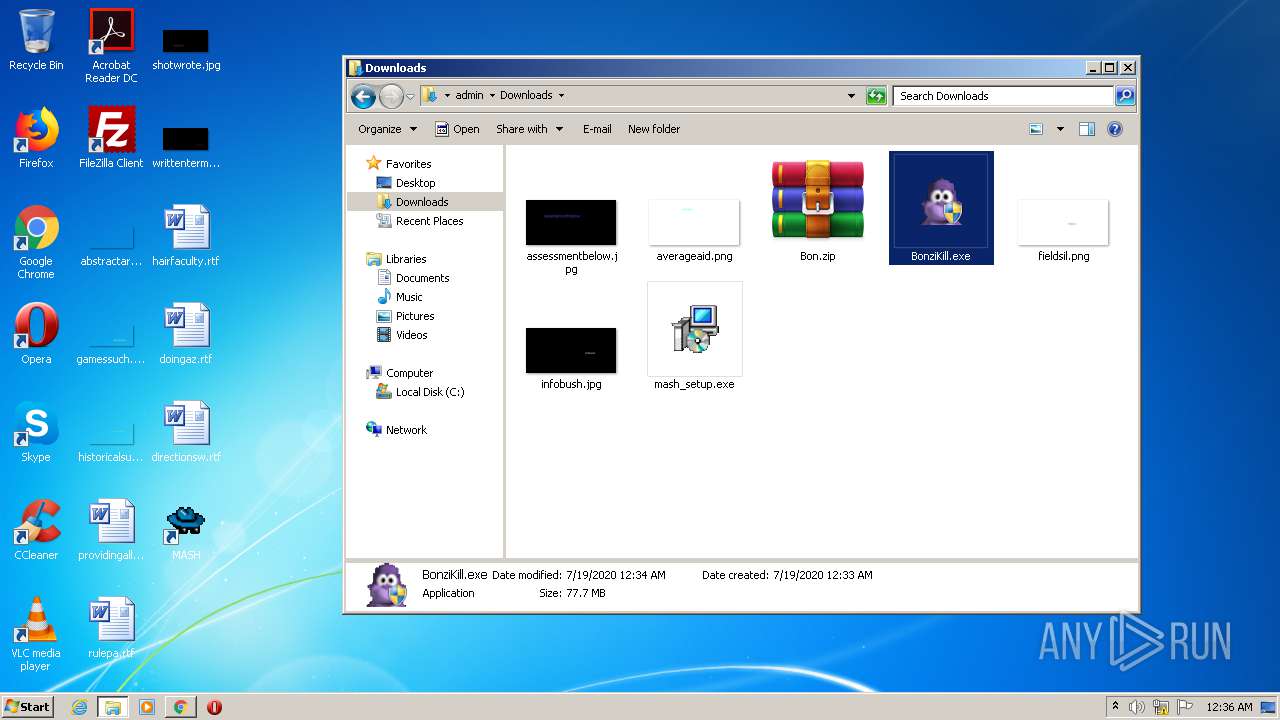Click the Search Downloads field
Viewport: 1280px width, 720px height.
coord(1003,96)
